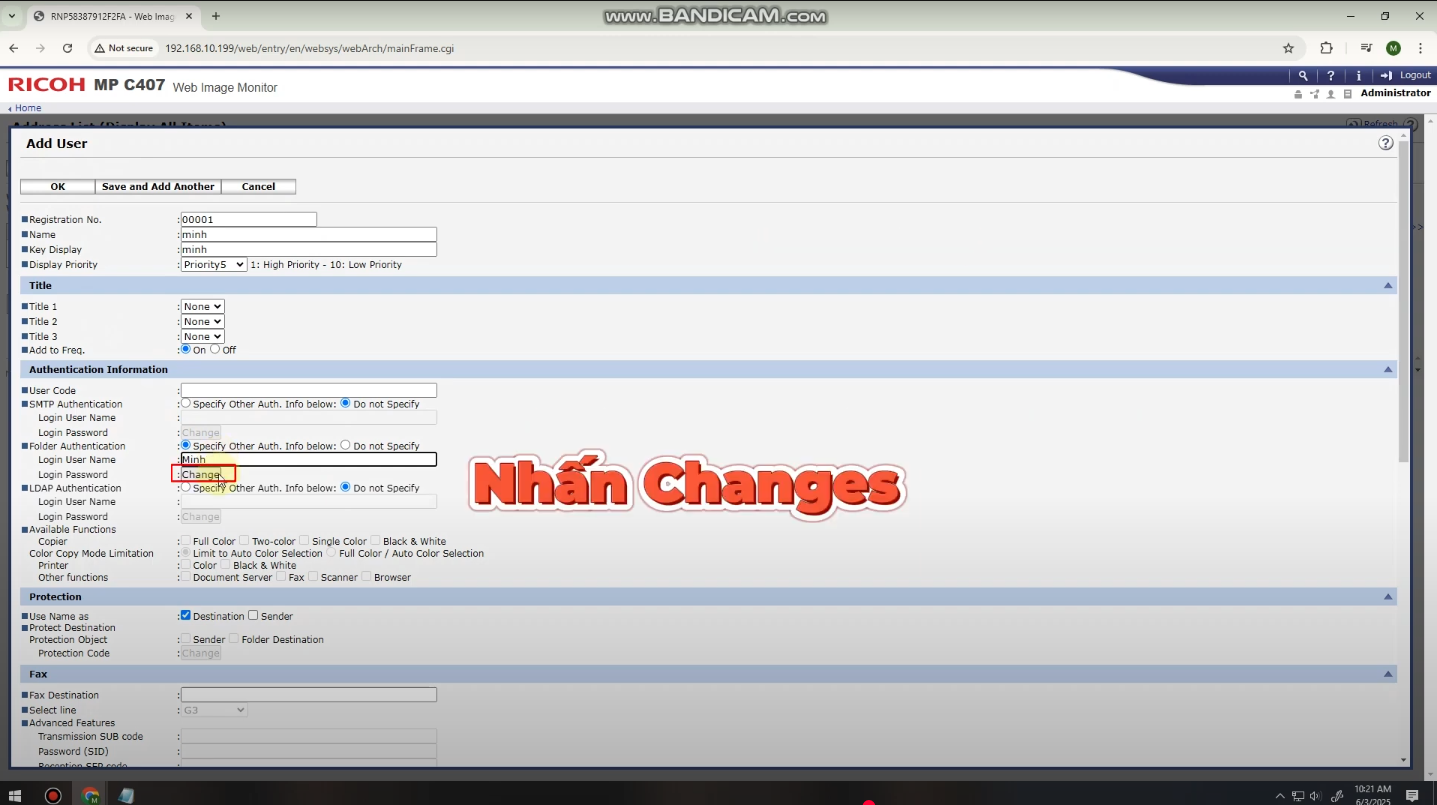The height and width of the screenshot is (805, 1437).
Task: Click the page vertical scrollbar
Action: coord(1404,300)
